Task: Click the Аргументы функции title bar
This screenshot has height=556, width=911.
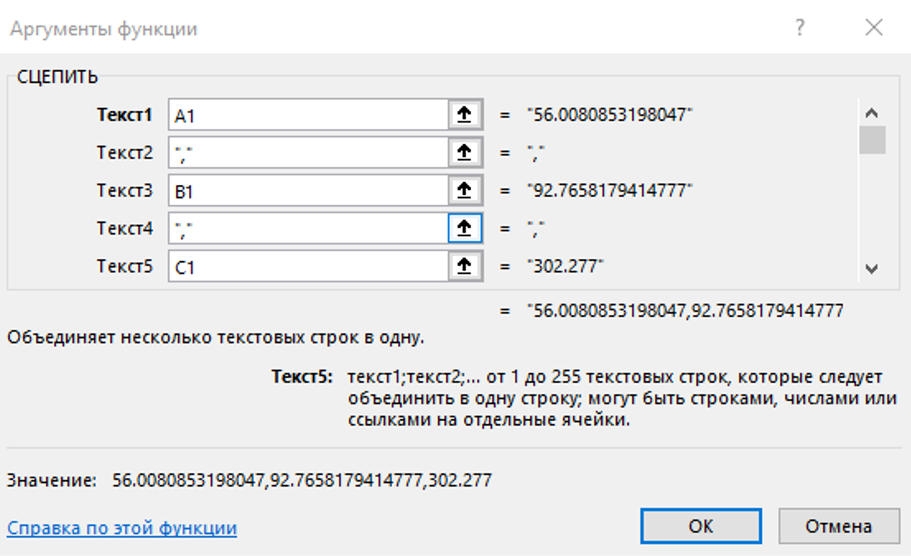Action: click(300, 29)
